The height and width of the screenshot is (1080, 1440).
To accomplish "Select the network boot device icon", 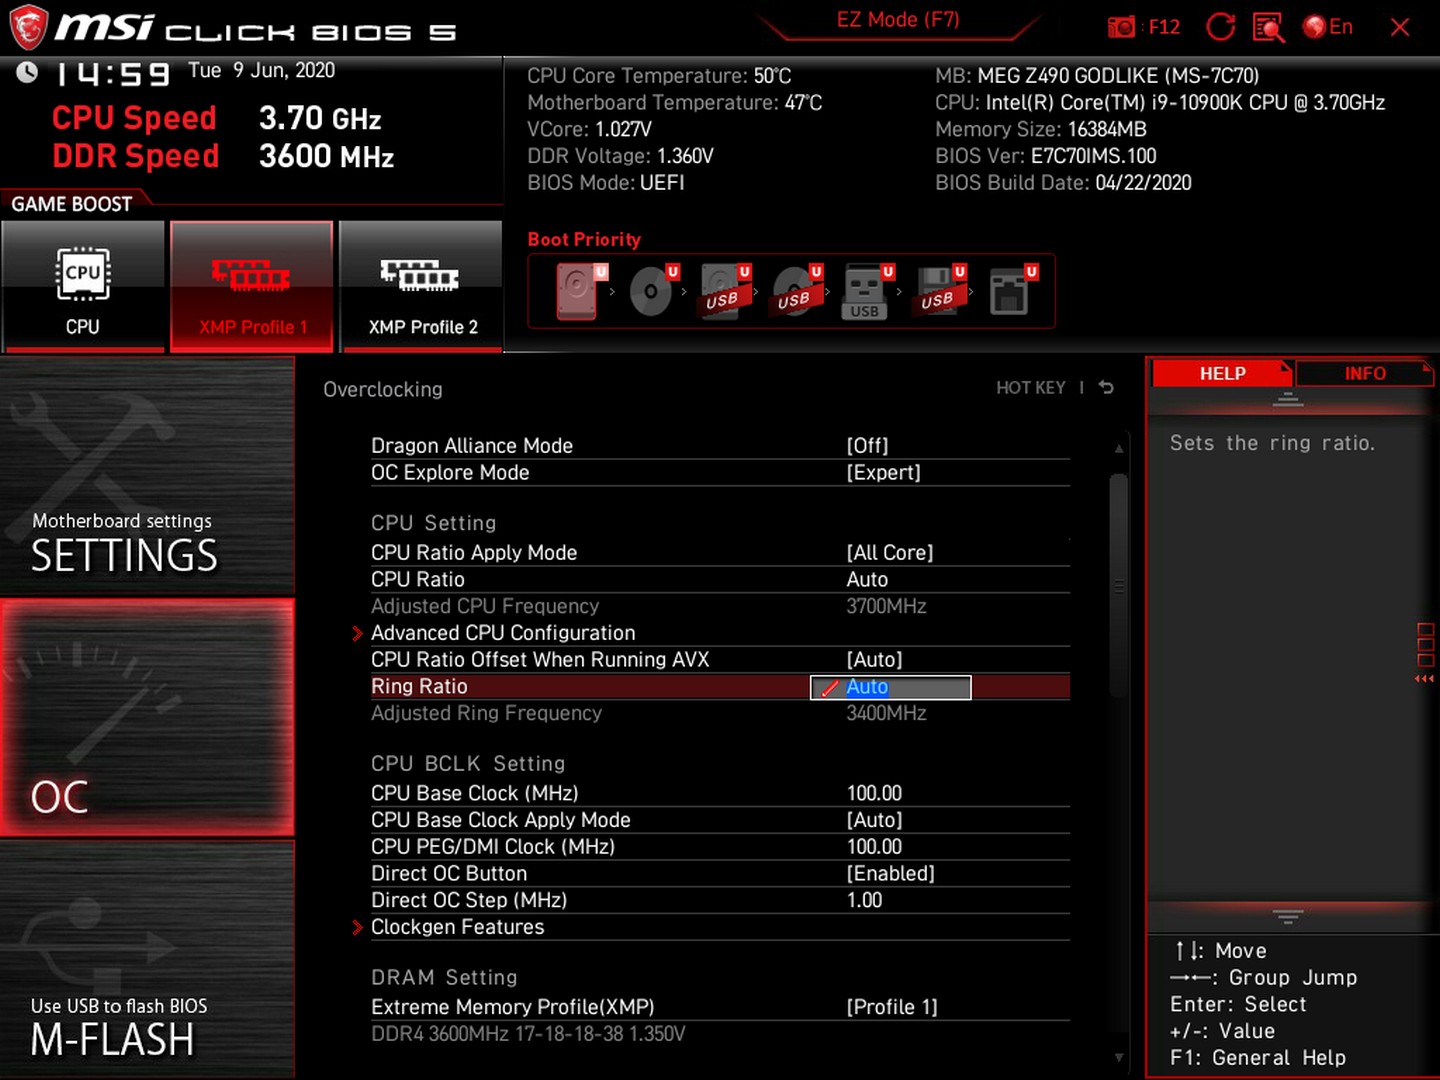I will [x=1012, y=291].
